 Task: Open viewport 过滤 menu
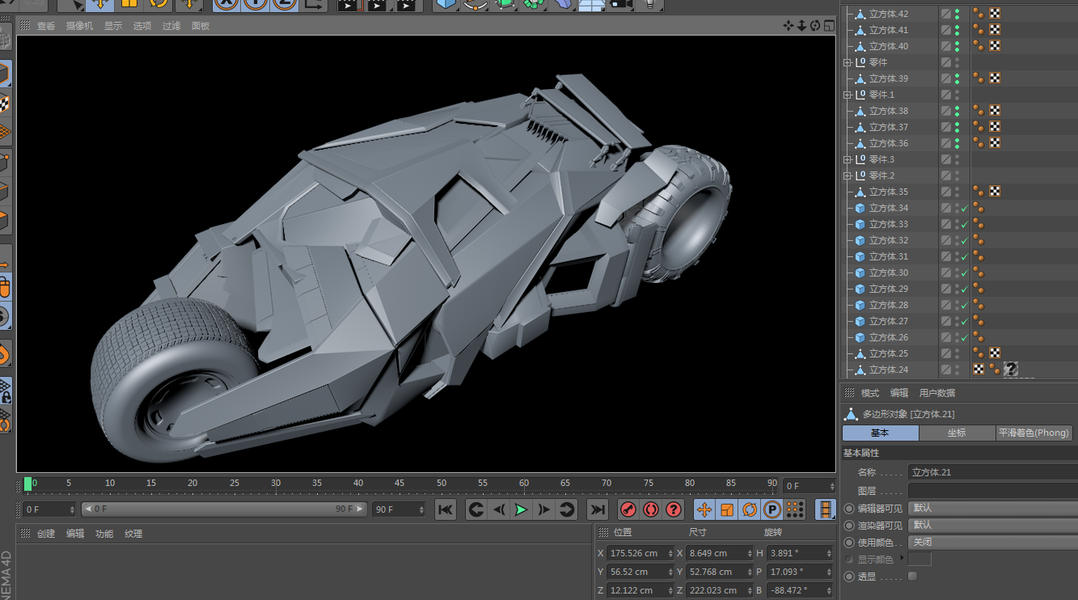(x=171, y=26)
